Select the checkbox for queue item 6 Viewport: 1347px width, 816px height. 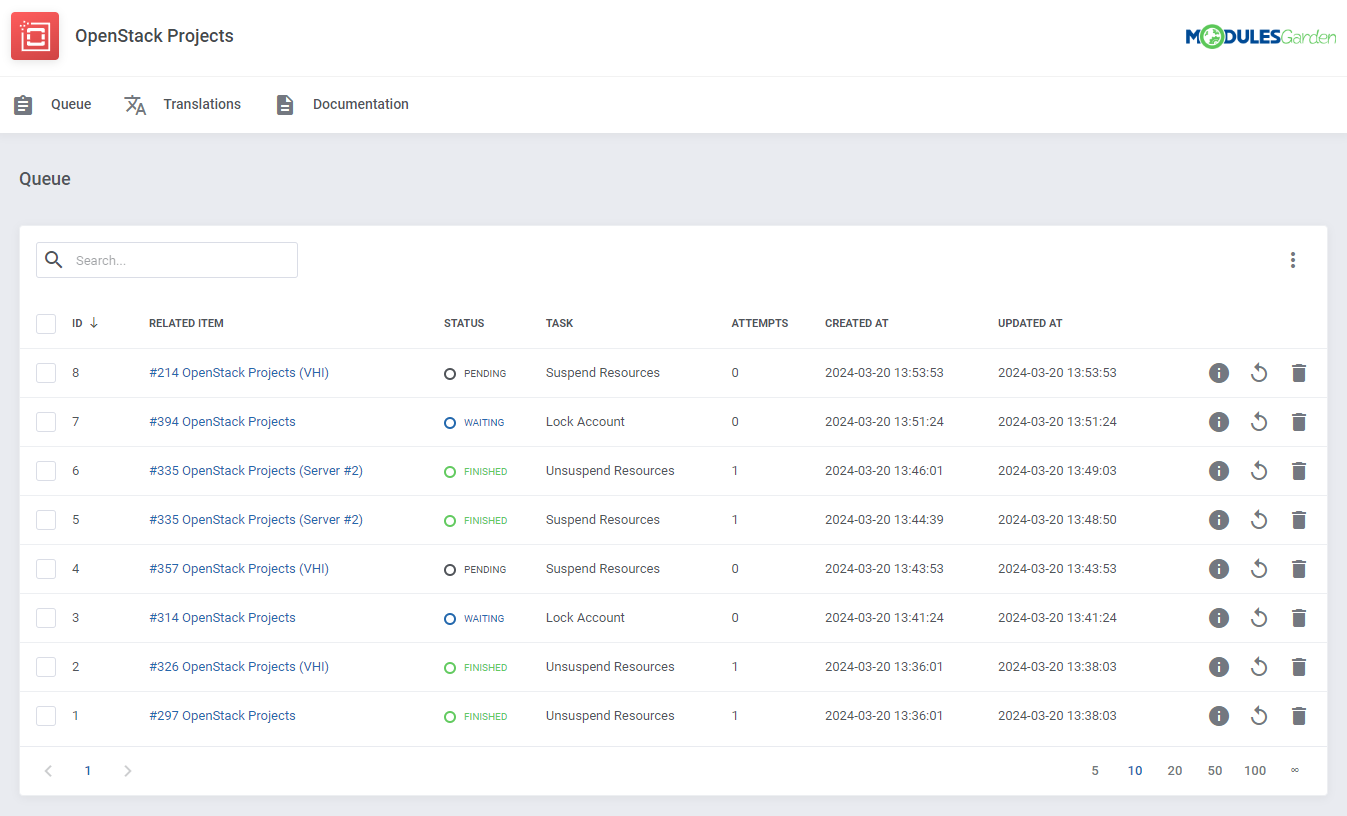[46, 470]
